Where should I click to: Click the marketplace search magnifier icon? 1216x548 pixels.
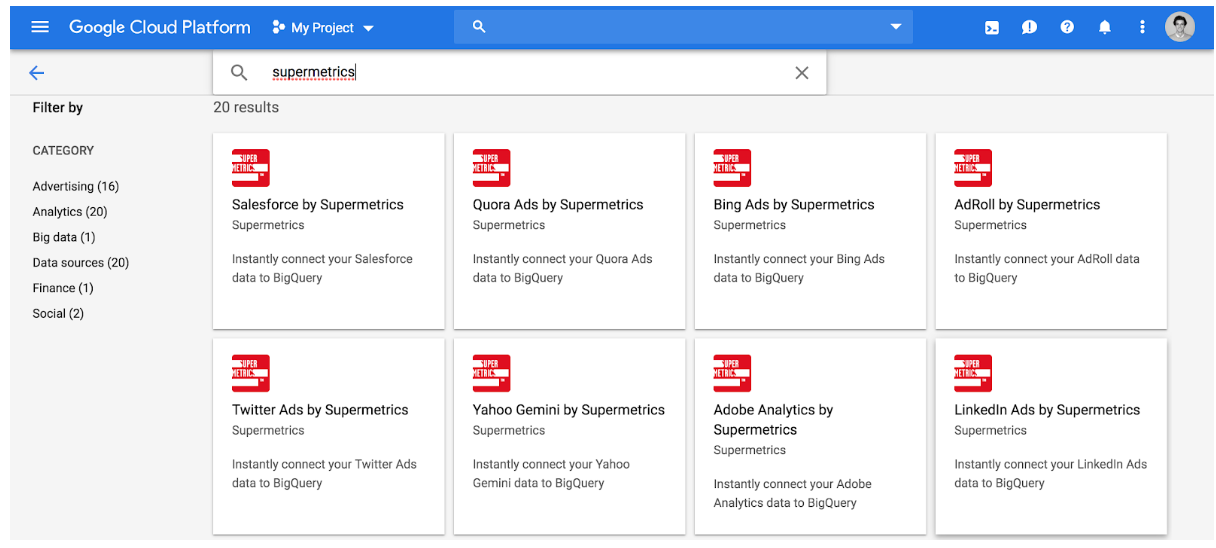[x=239, y=73]
